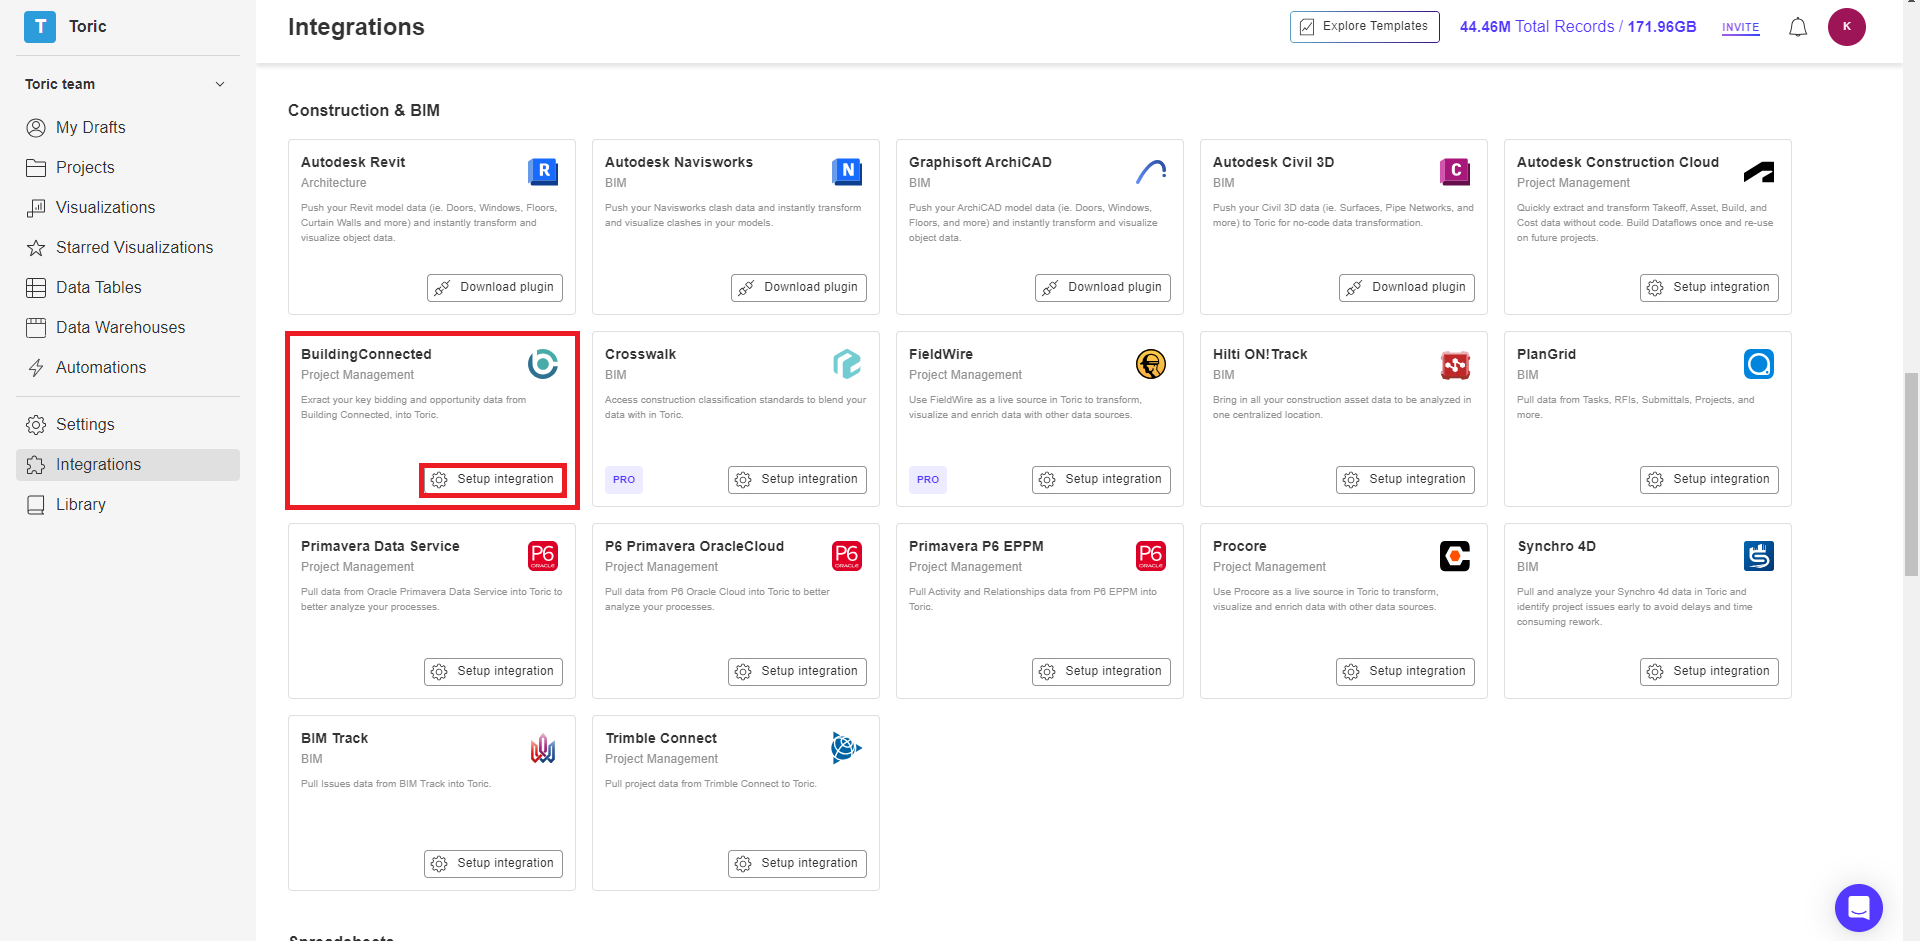
Task: Setup integration for Hilti ON!Track
Action: 1405,479
